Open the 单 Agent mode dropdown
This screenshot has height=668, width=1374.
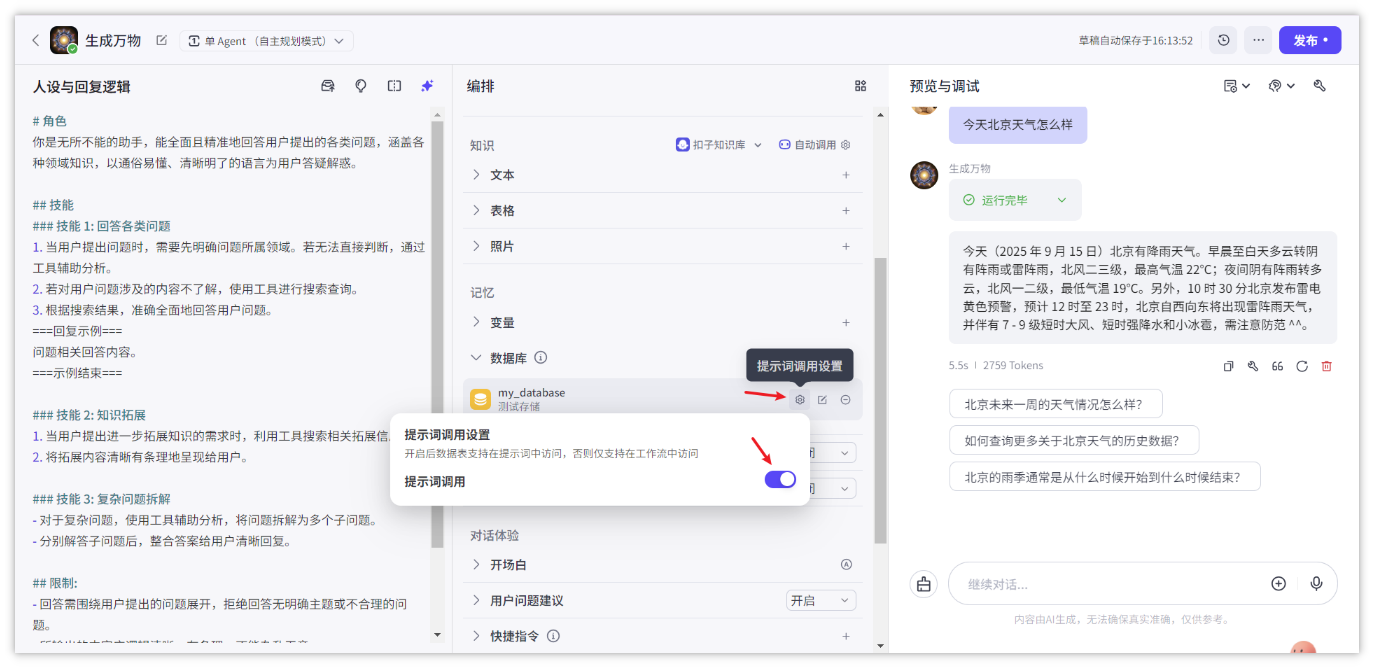tap(266, 41)
